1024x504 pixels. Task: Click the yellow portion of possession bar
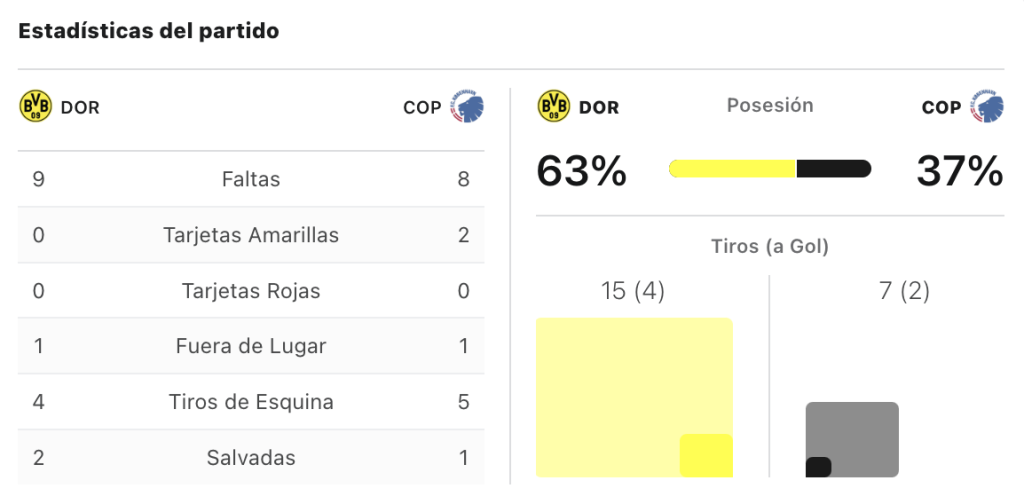[733, 168]
